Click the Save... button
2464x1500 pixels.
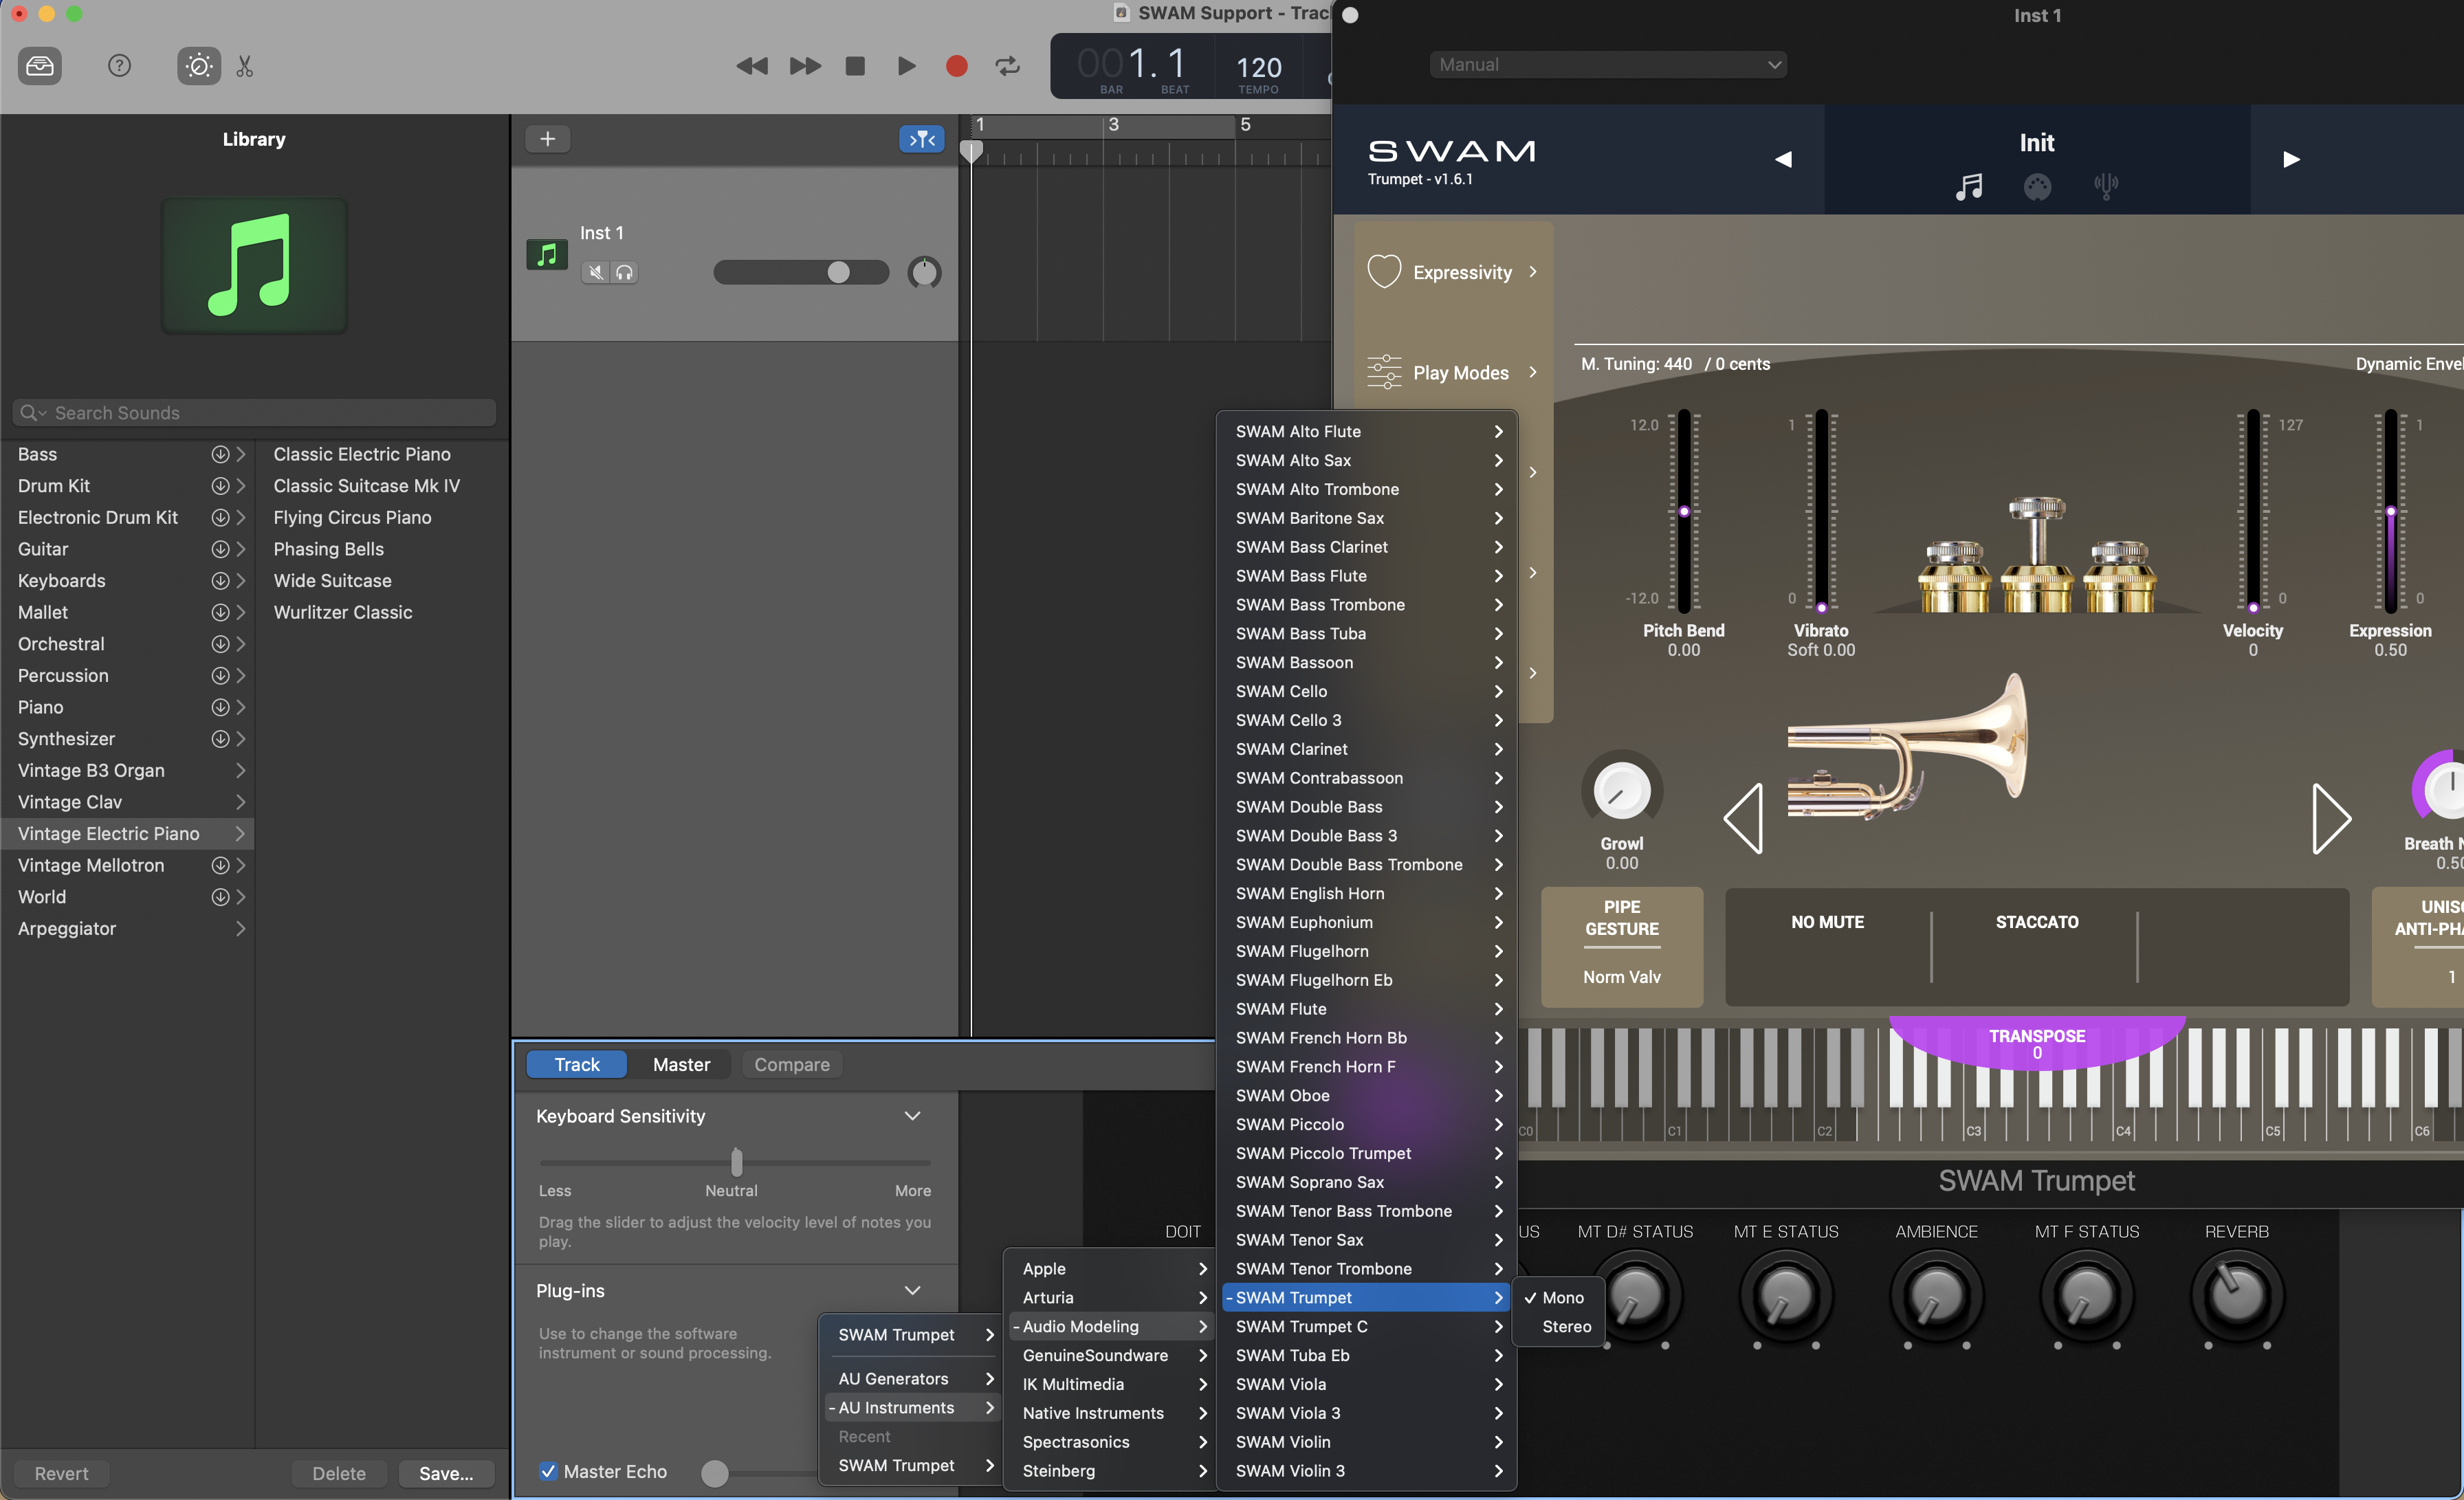coord(446,1473)
